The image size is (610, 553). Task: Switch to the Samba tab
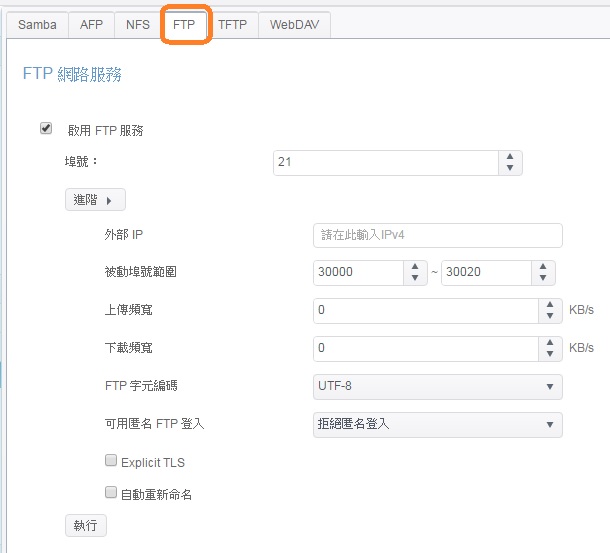click(37, 25)
